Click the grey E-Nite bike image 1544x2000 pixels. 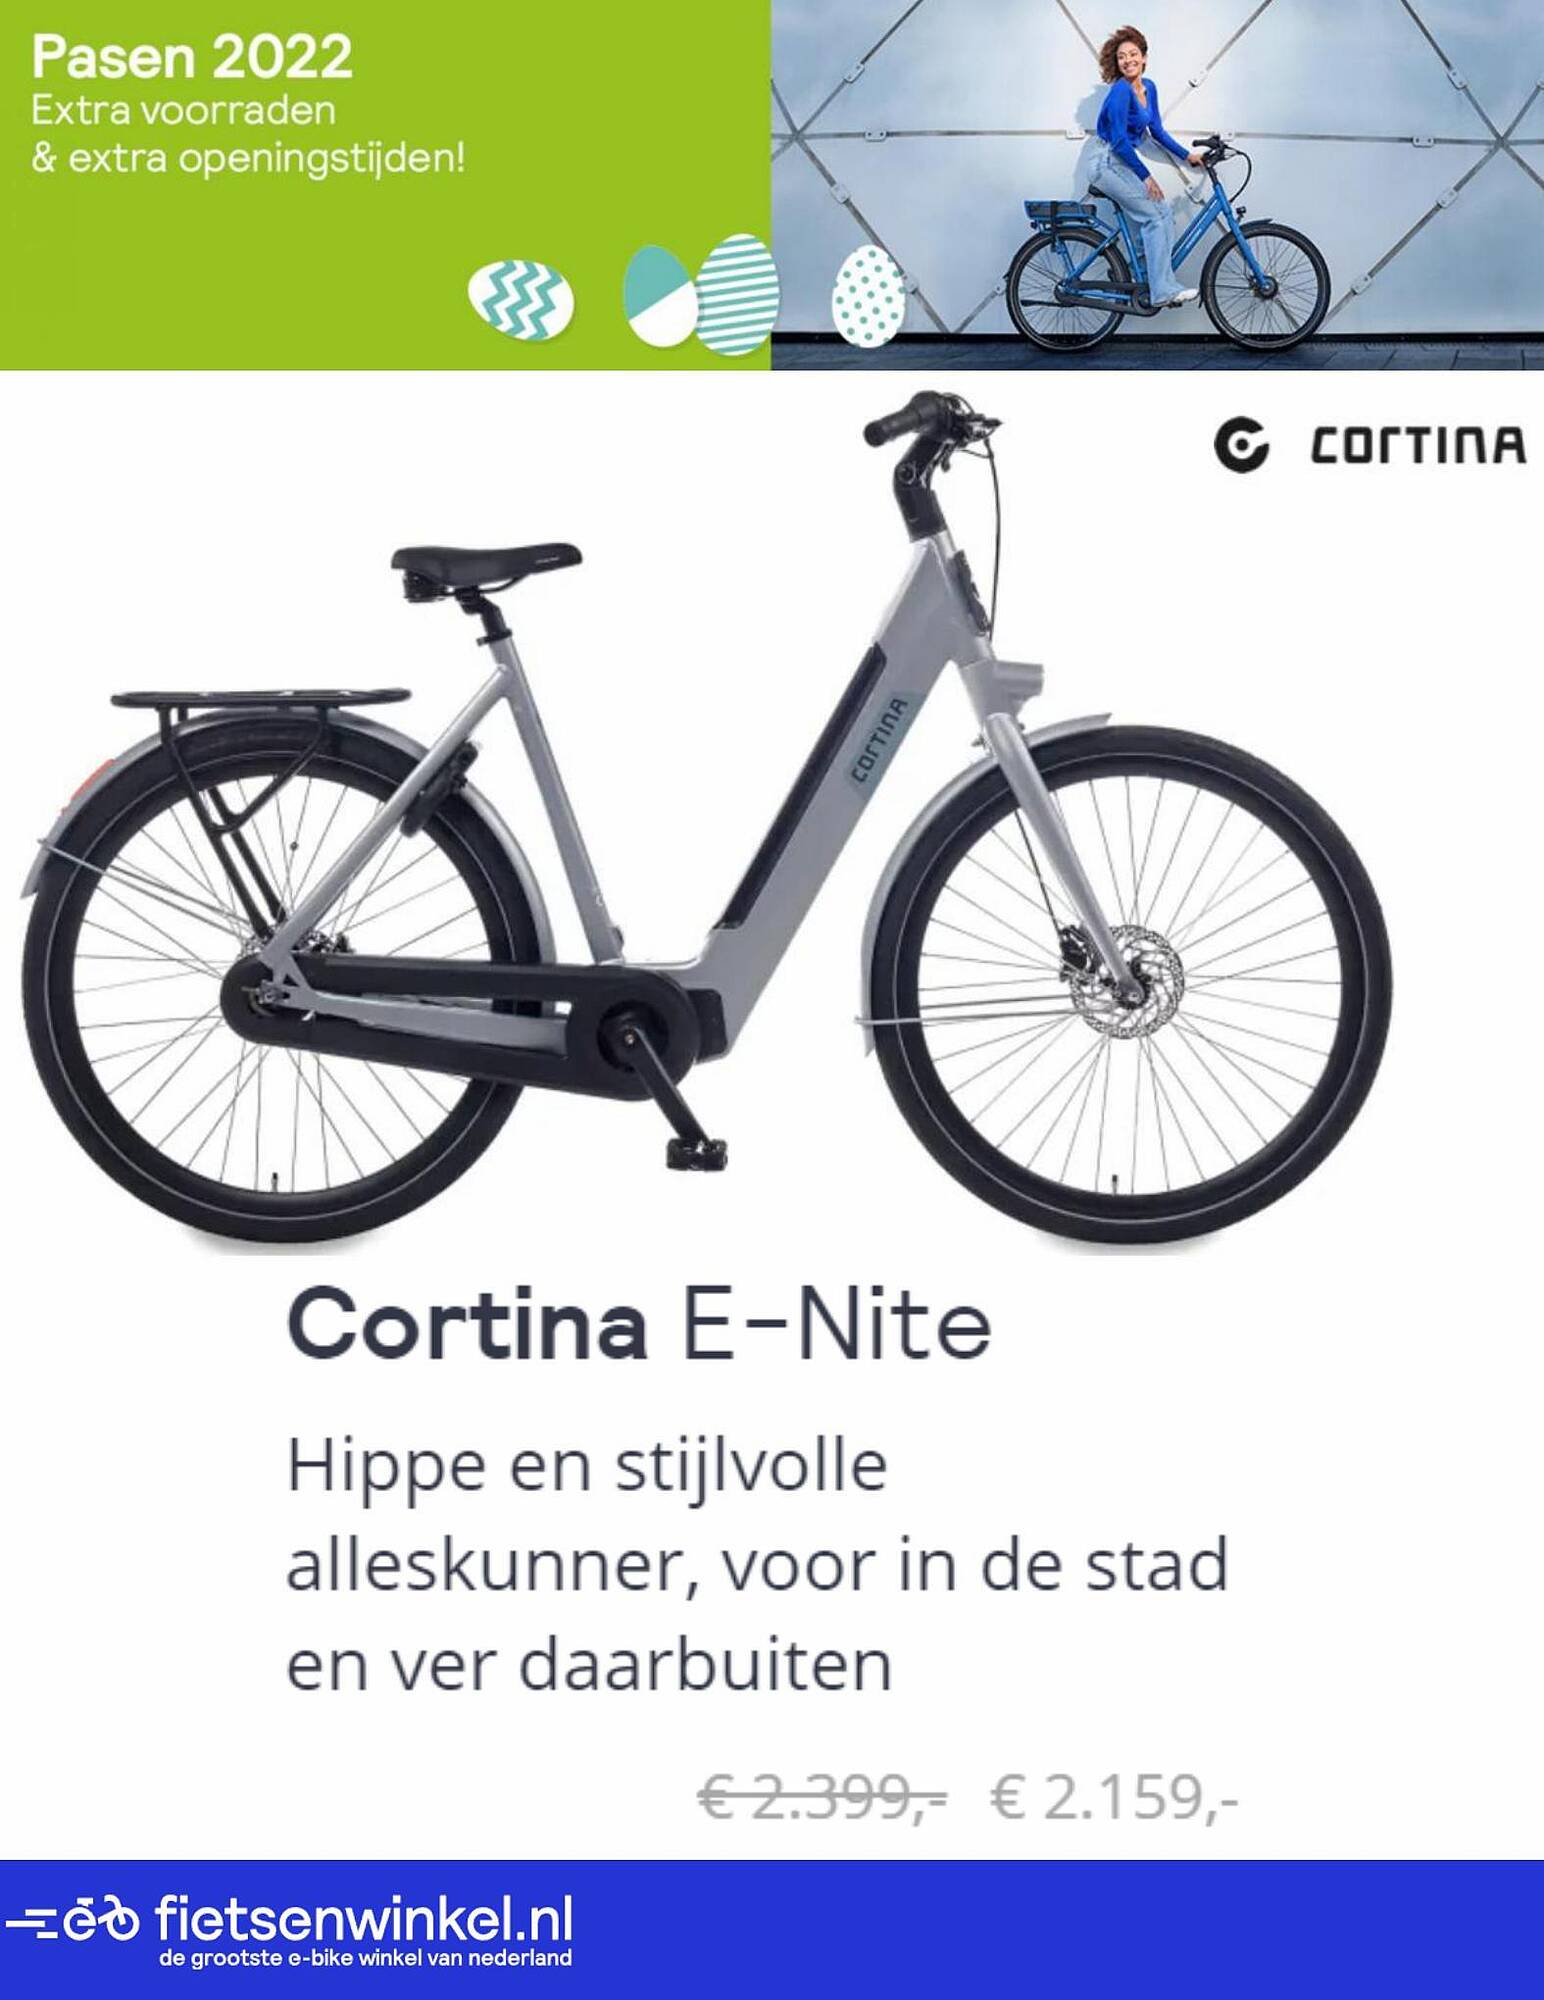click(x=705, y=820)
